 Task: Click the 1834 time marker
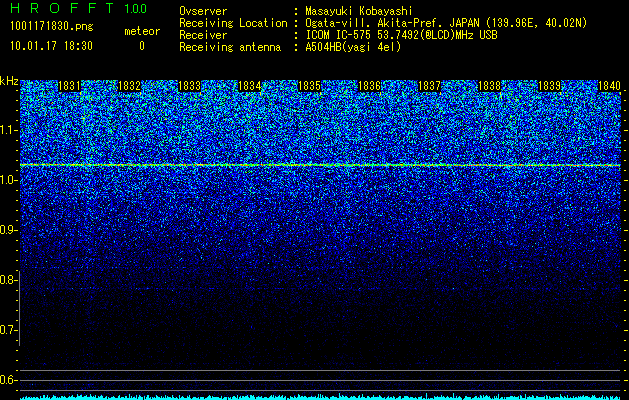click(x=250, y=86)
